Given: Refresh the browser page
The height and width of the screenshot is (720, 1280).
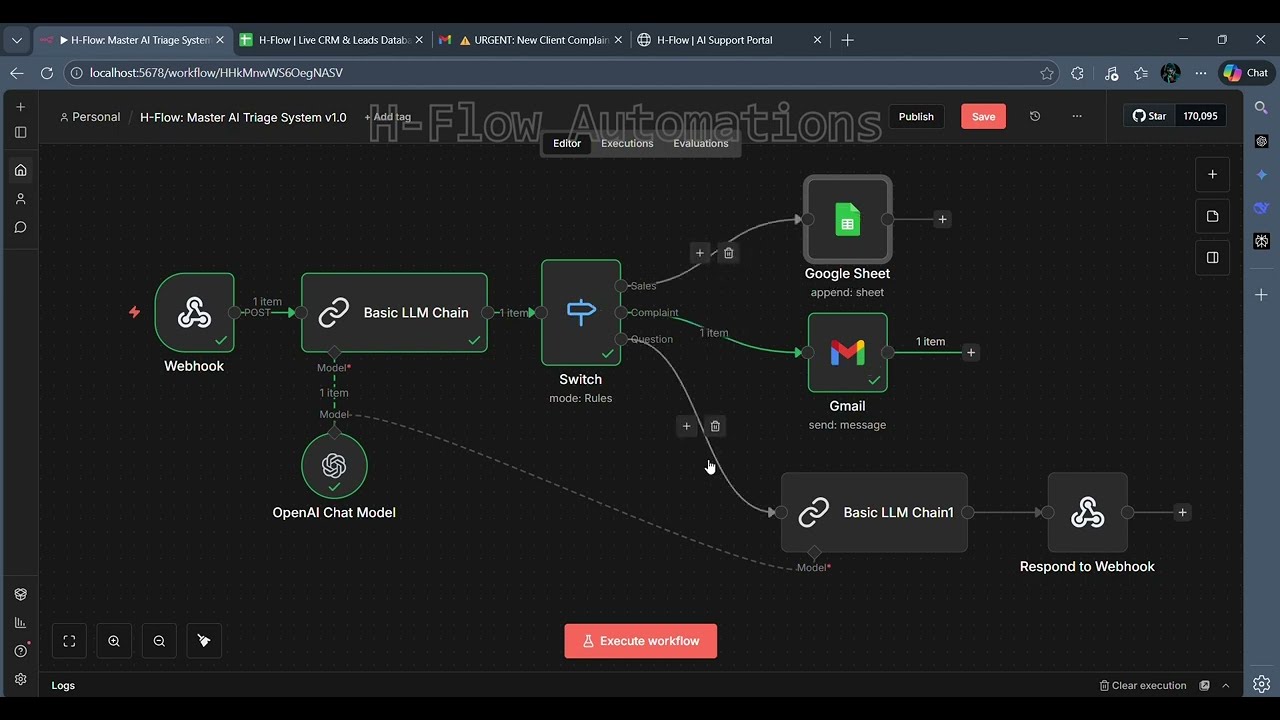Looking at the screenshot, I should (x=46, y=73).
